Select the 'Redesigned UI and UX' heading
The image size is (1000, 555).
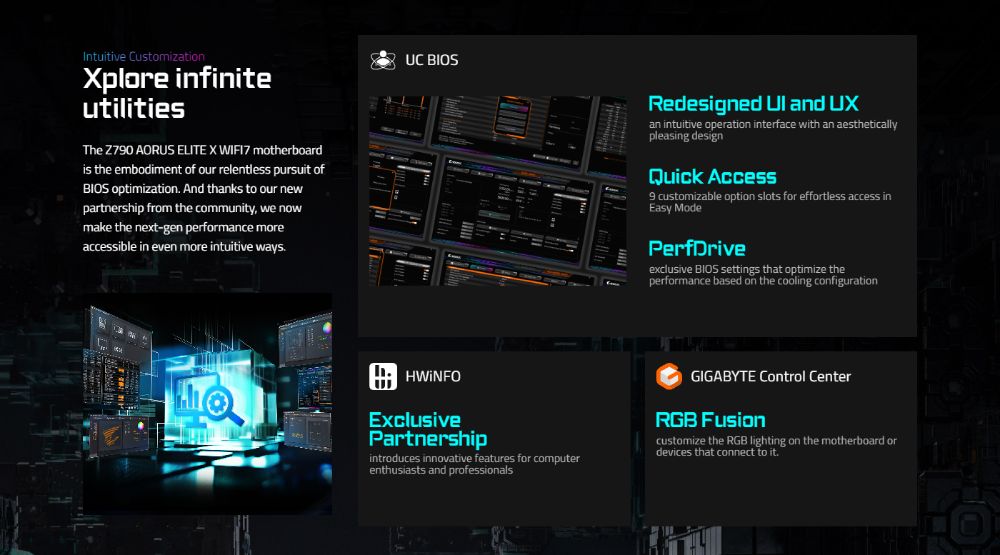coord(753,103)
